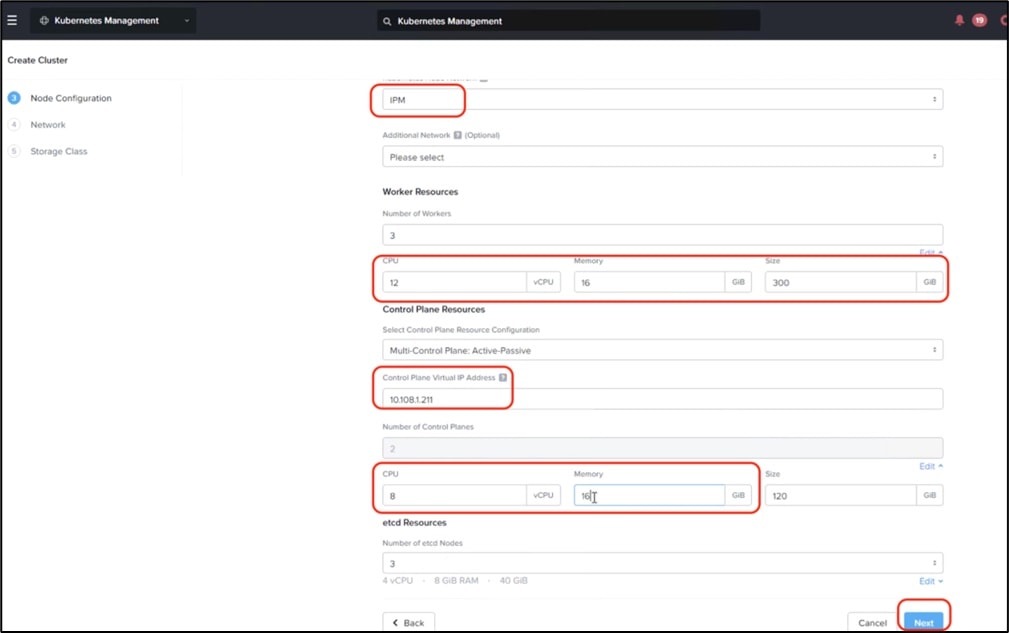Focus the Kubernetes Management search bar
The image size is (1009, 633).
(x=568, y=21)
